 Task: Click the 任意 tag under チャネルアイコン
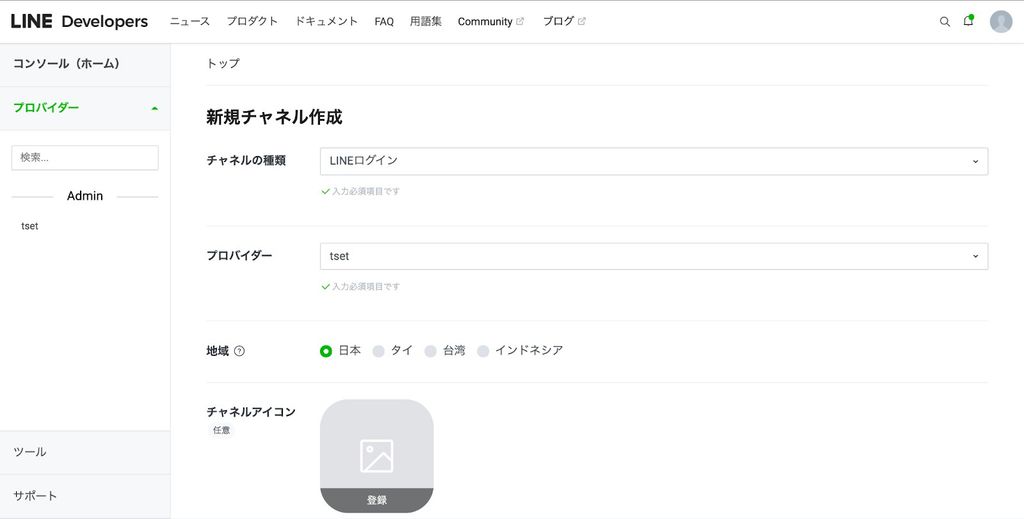point(221,430)
